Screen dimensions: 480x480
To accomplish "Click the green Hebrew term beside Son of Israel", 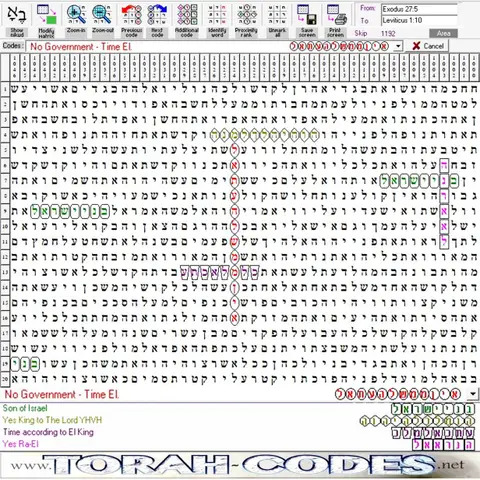I will (432, 408).
